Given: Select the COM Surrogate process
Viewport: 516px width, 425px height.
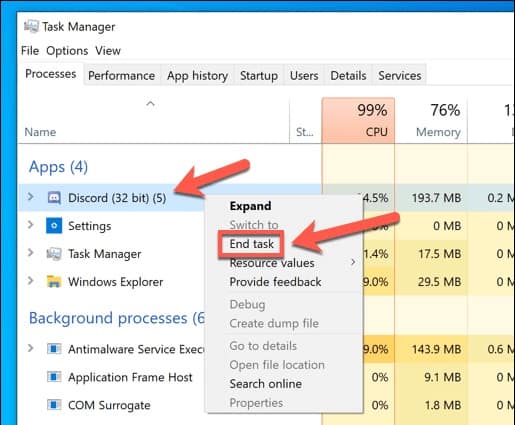Looking at the screenshot, I should pyautogui.click(x=109, y=405).
